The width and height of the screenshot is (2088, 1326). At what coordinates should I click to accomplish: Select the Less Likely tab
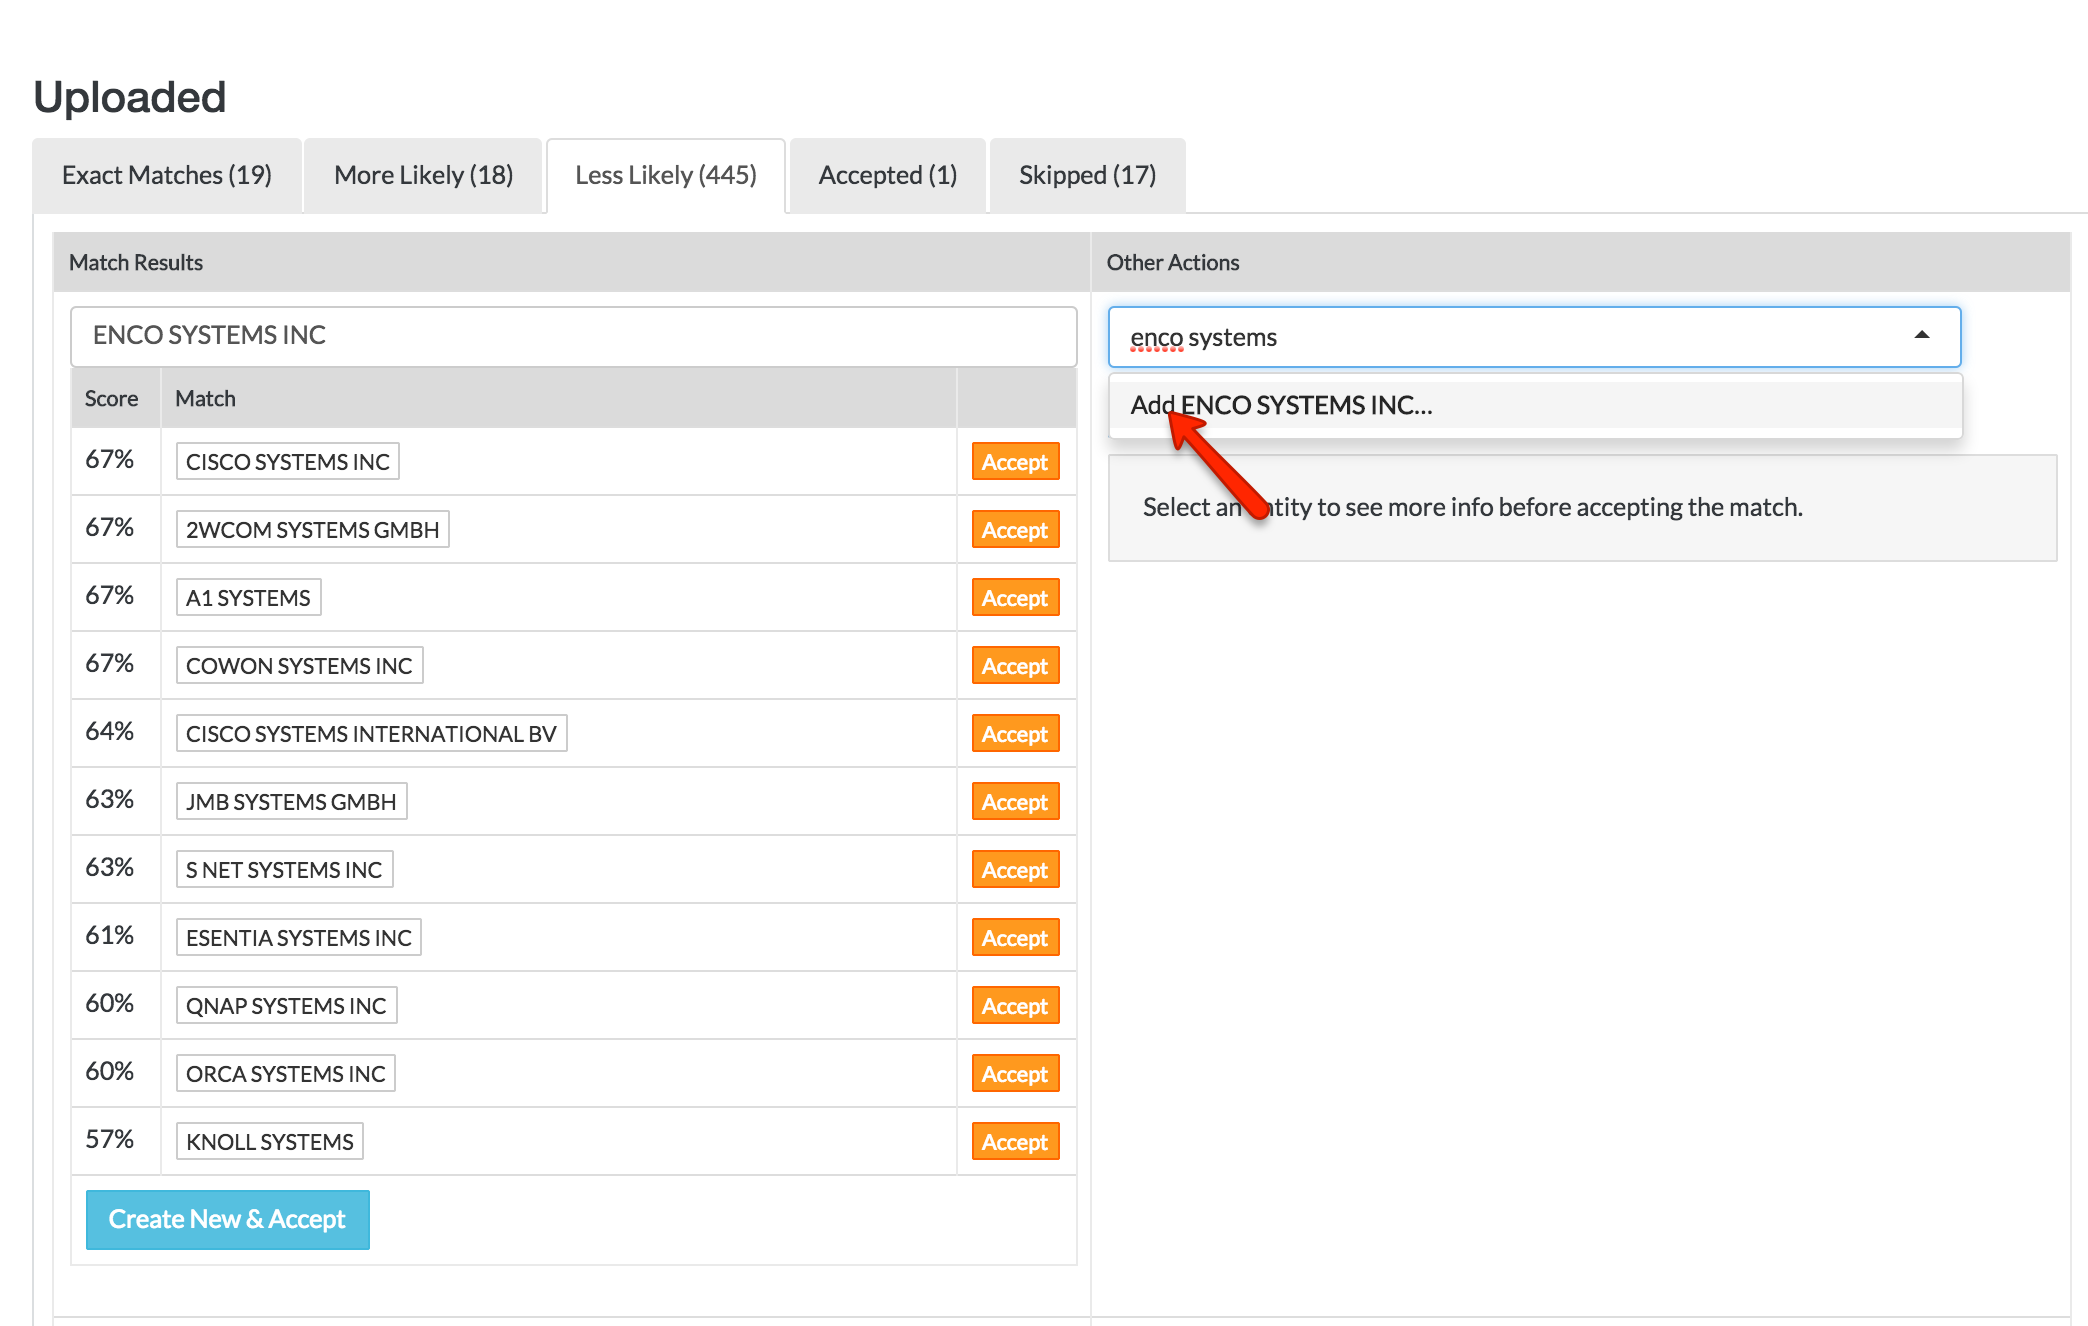666,175
